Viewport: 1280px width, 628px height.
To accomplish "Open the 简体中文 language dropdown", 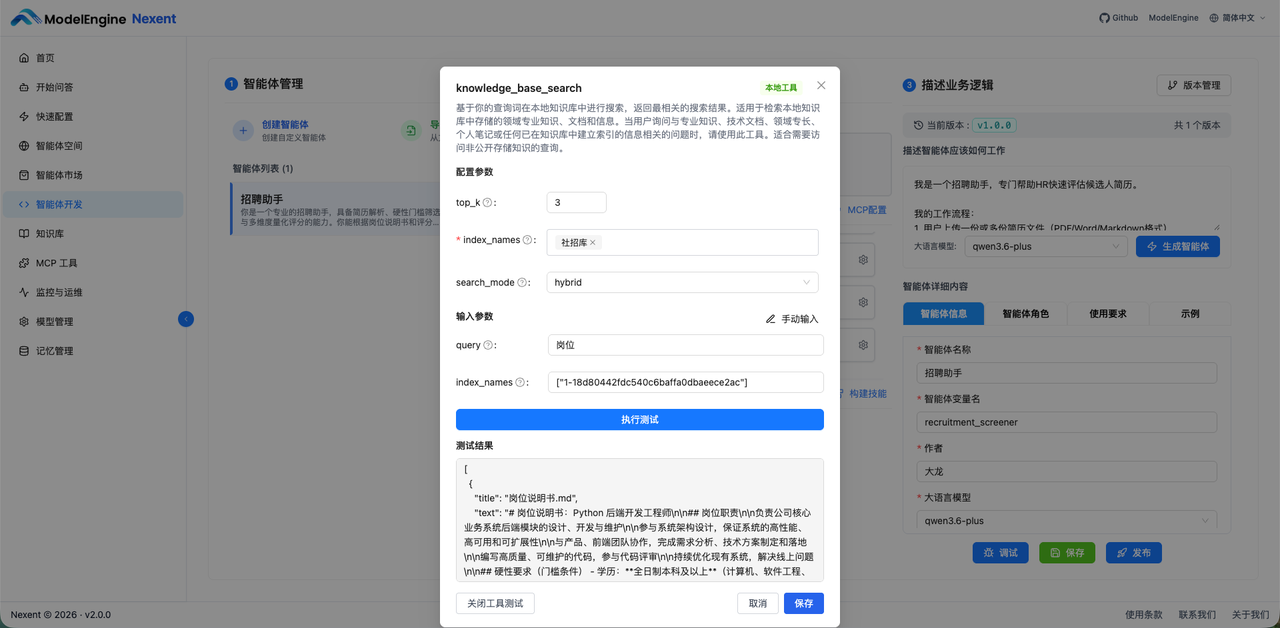I will tap(1237, 17).
